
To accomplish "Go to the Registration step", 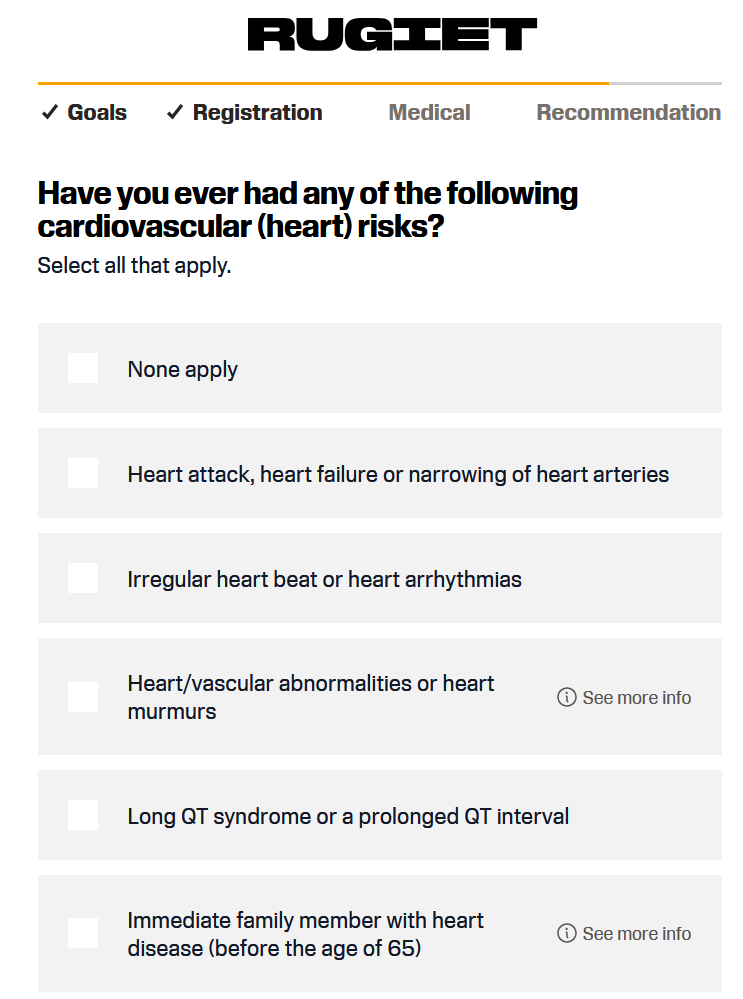I will coord(257,113).
